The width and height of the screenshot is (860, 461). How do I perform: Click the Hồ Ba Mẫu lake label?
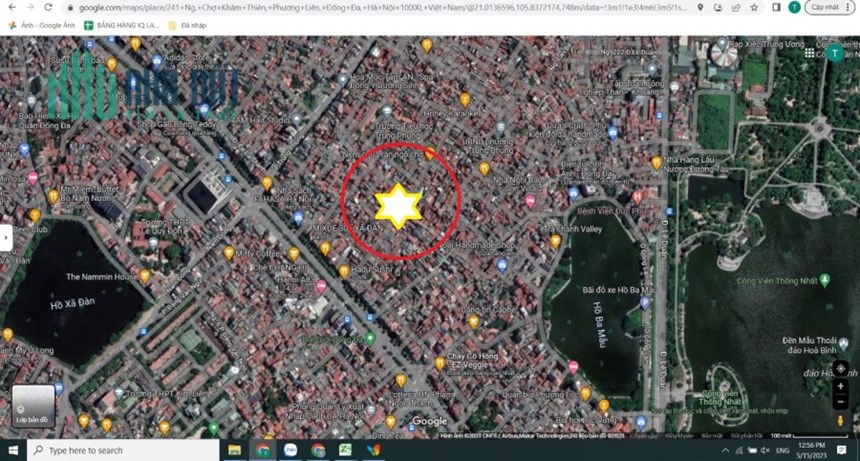(600, 324)
